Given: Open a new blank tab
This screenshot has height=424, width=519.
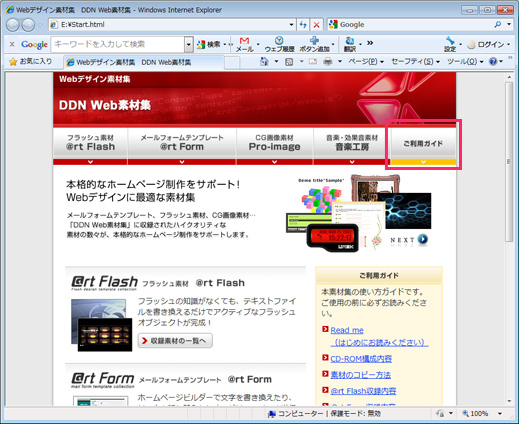Looking at the screenshot, I should click(232, 63).
